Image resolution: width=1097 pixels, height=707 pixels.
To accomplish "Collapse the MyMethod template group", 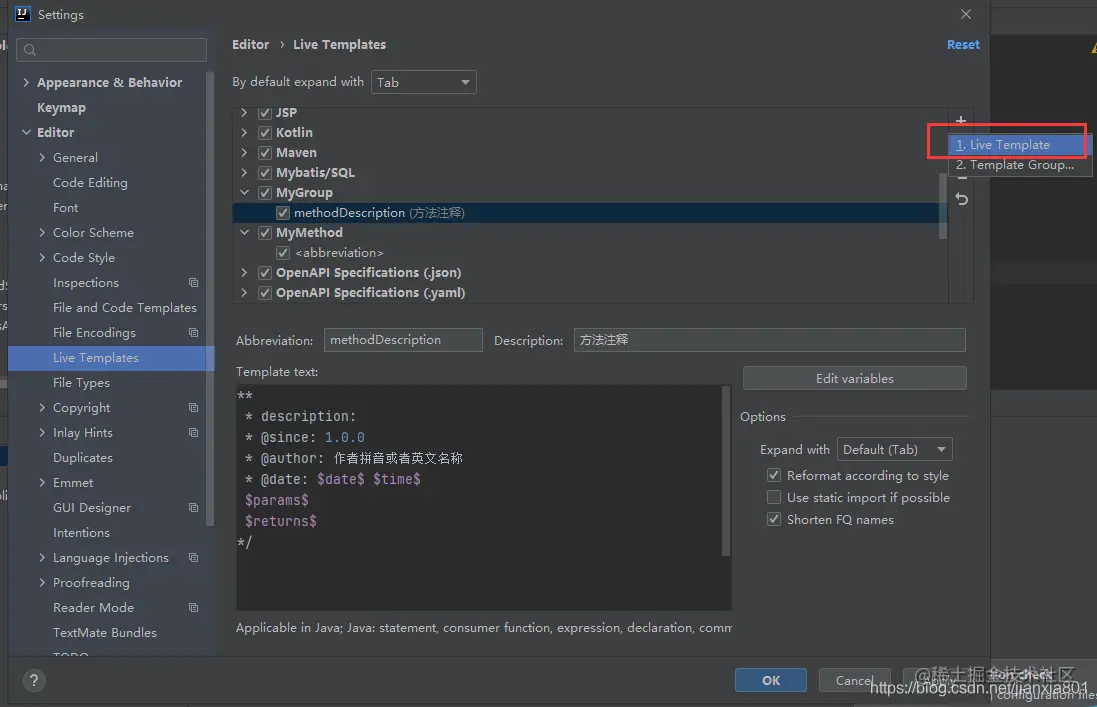I will [244, 232].
